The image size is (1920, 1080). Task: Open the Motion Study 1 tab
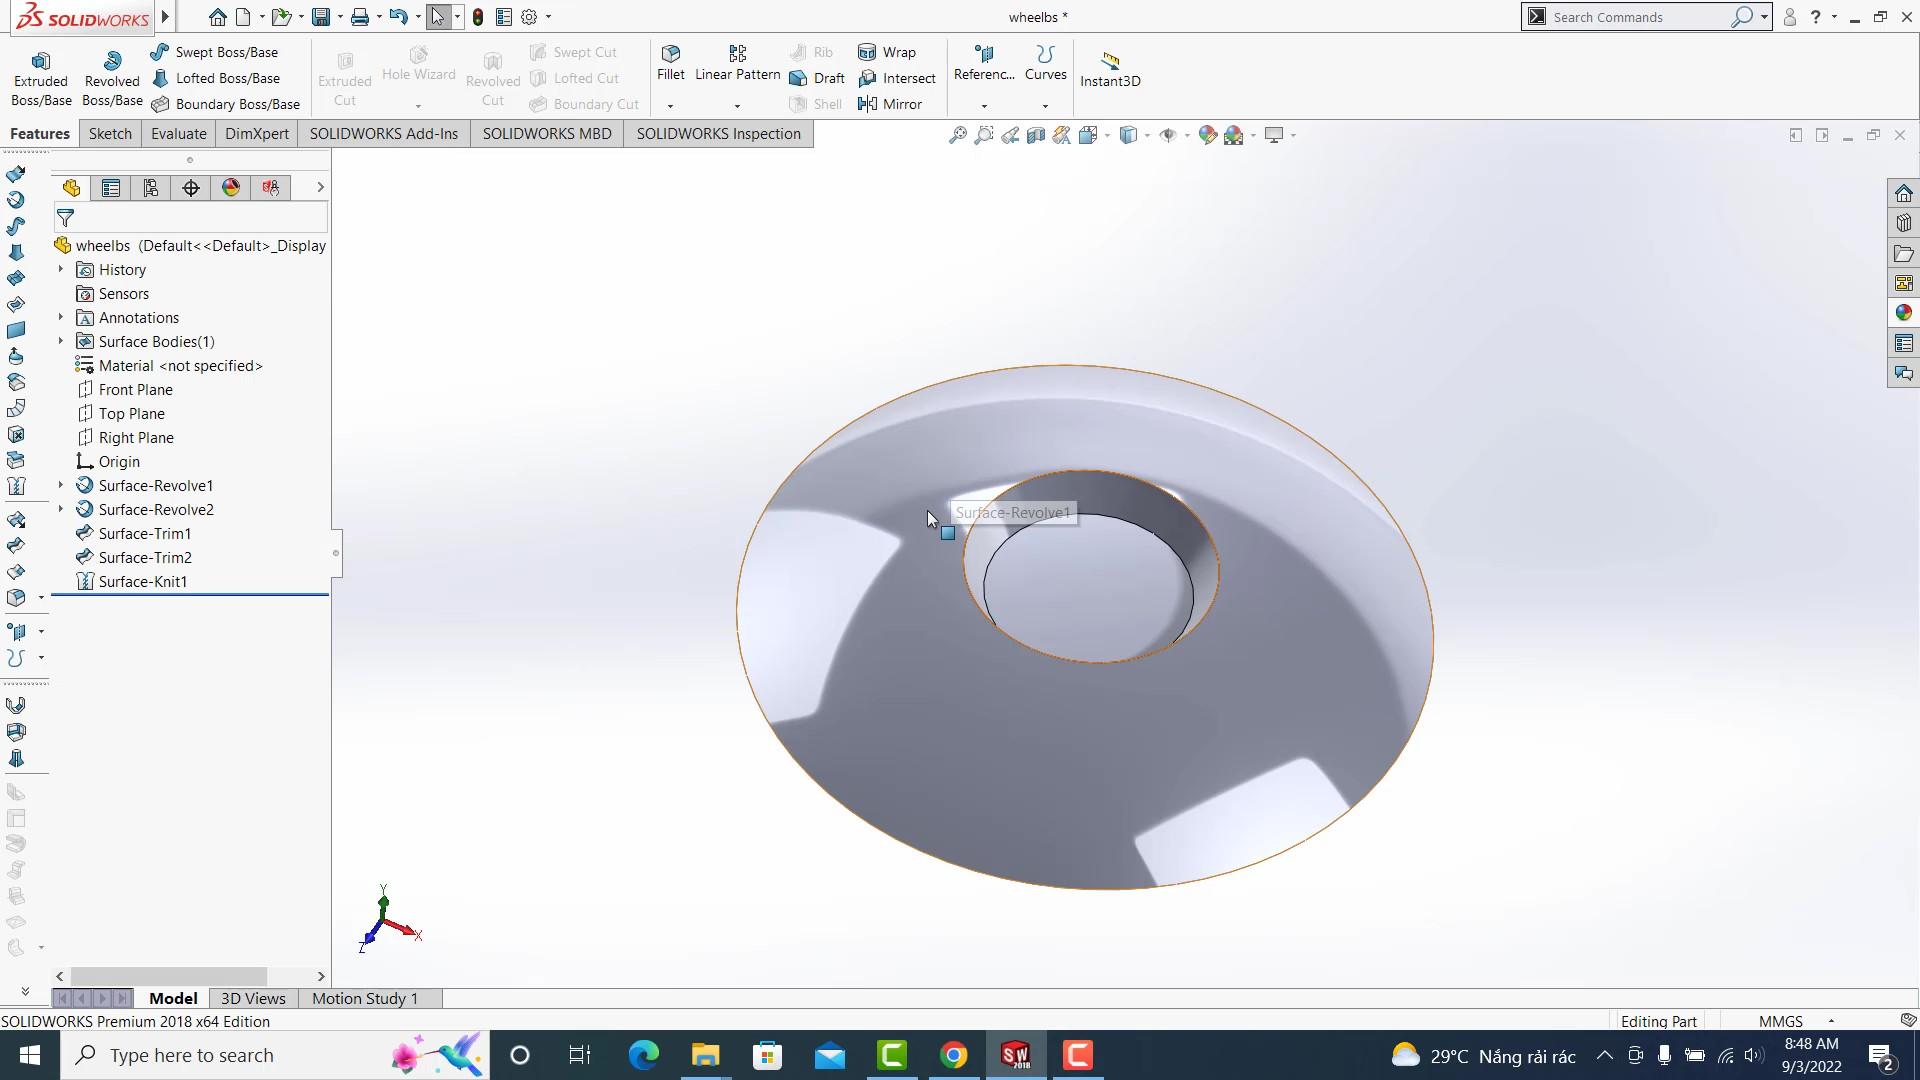pyautogui.click(x=364, y=998)
